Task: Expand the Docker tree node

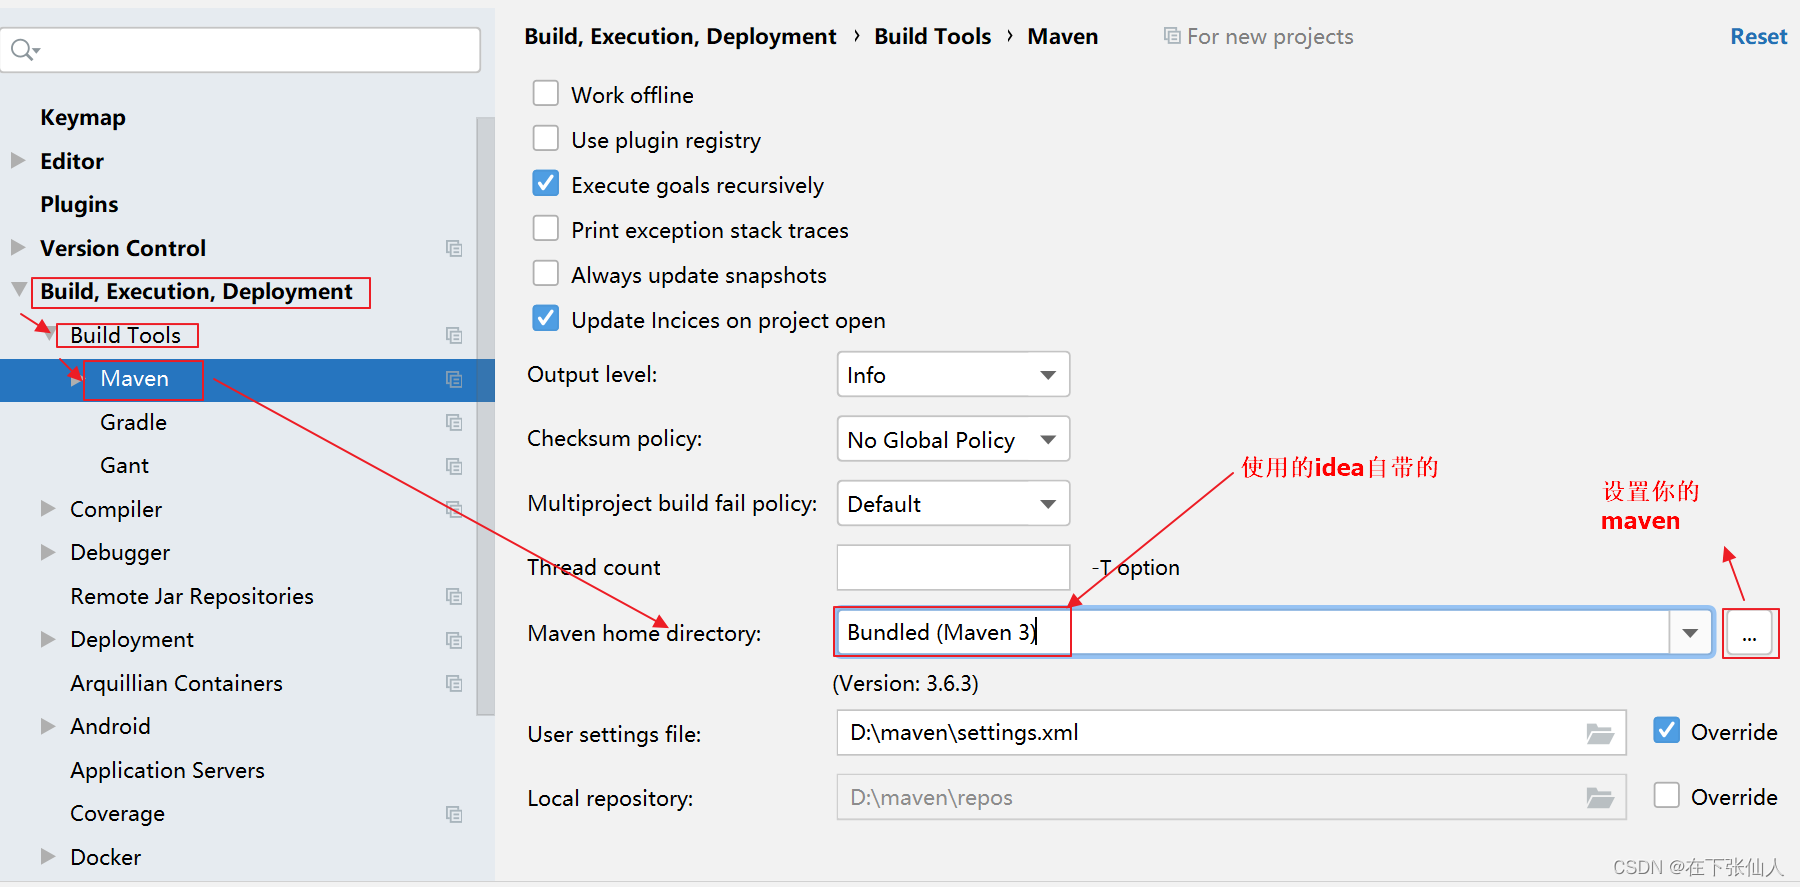Action: (x=48, y=856)
